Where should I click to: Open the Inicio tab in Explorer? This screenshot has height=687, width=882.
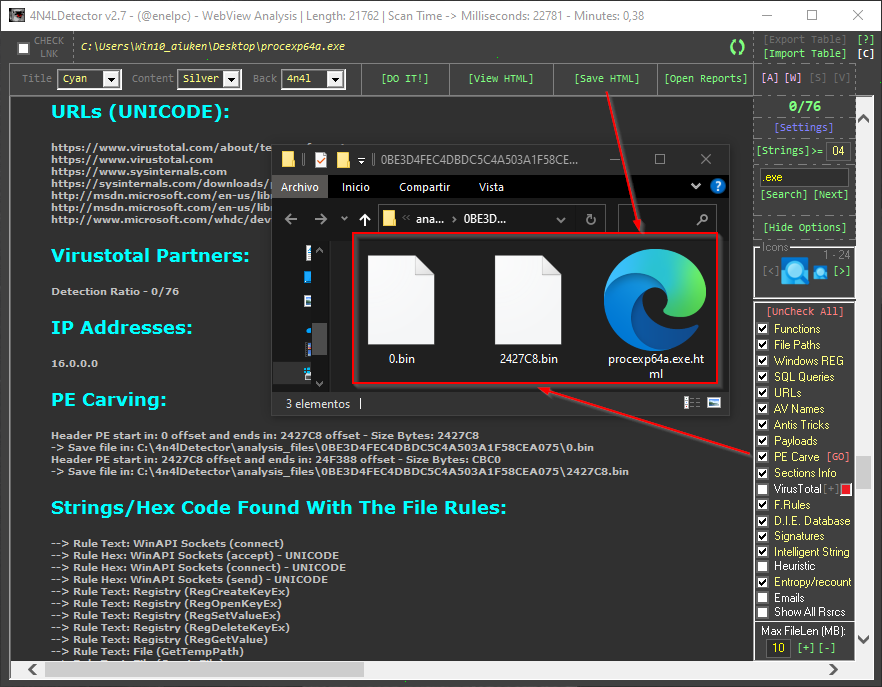tap(356, 187)
